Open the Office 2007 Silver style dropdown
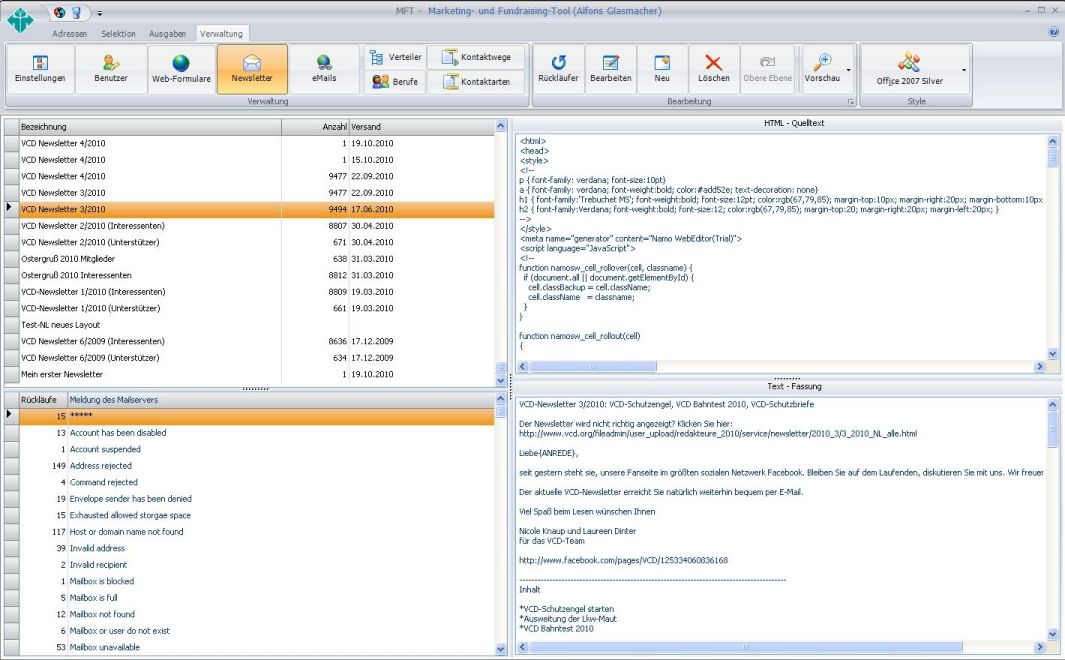 point(964,70)
